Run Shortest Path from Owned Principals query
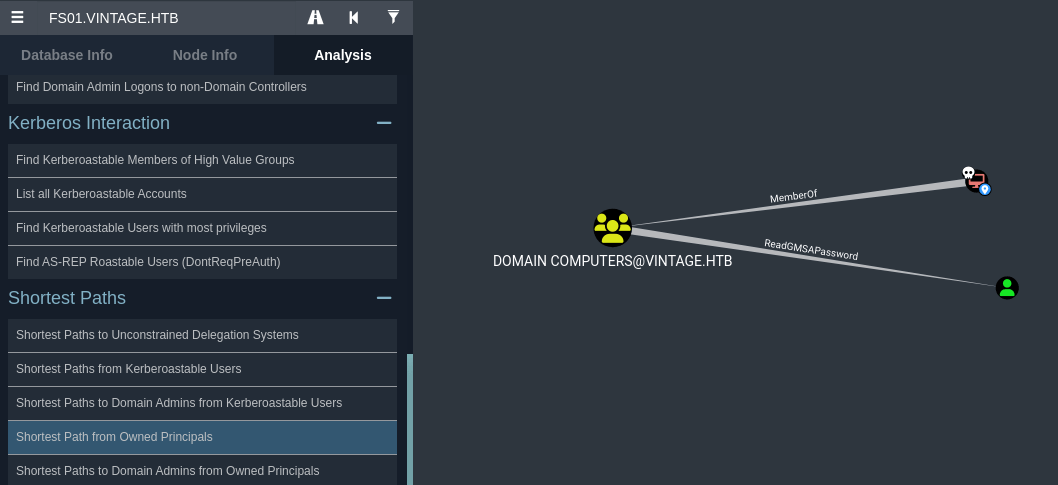Image resolution: width=1058 pixels, height=485 pixels. coord(114,437)
